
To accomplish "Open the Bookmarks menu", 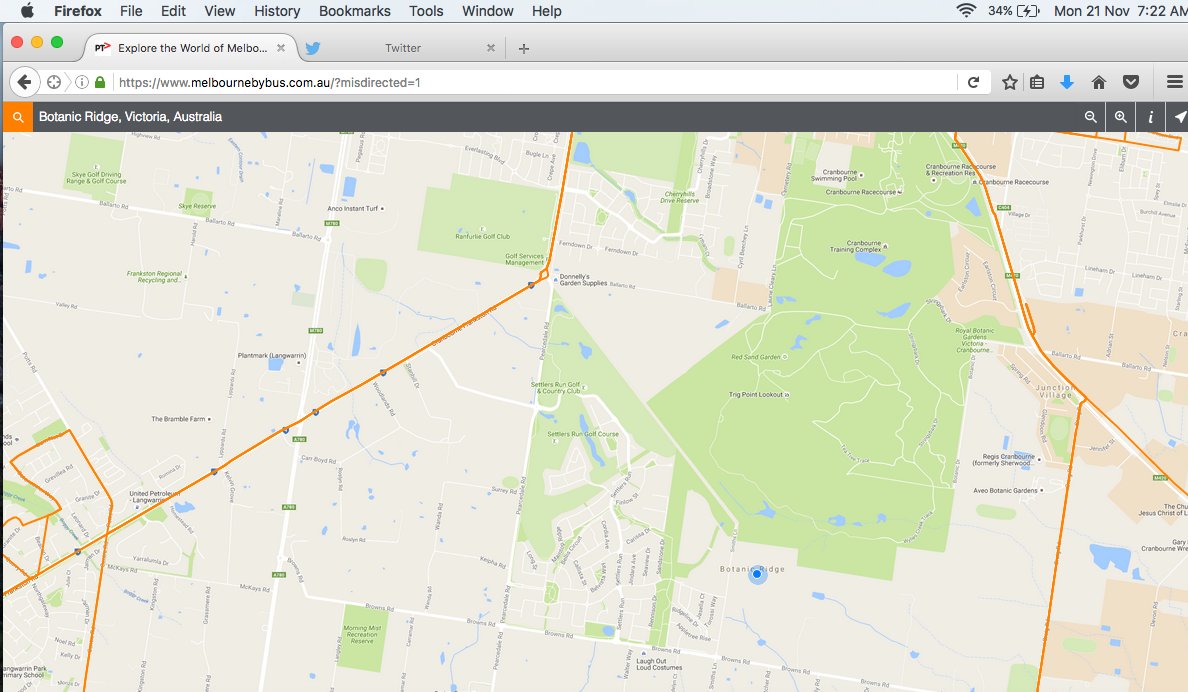I will 355,11.
